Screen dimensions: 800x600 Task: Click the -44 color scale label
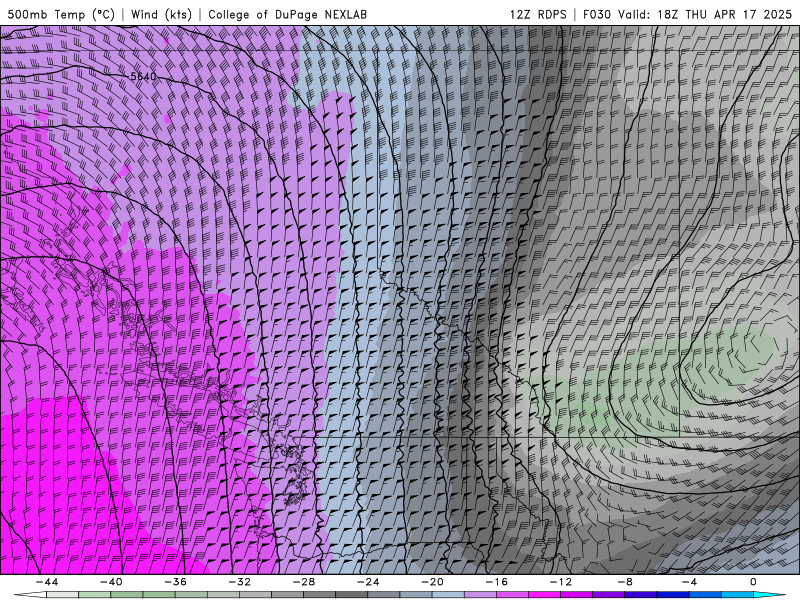click(47, 582)
